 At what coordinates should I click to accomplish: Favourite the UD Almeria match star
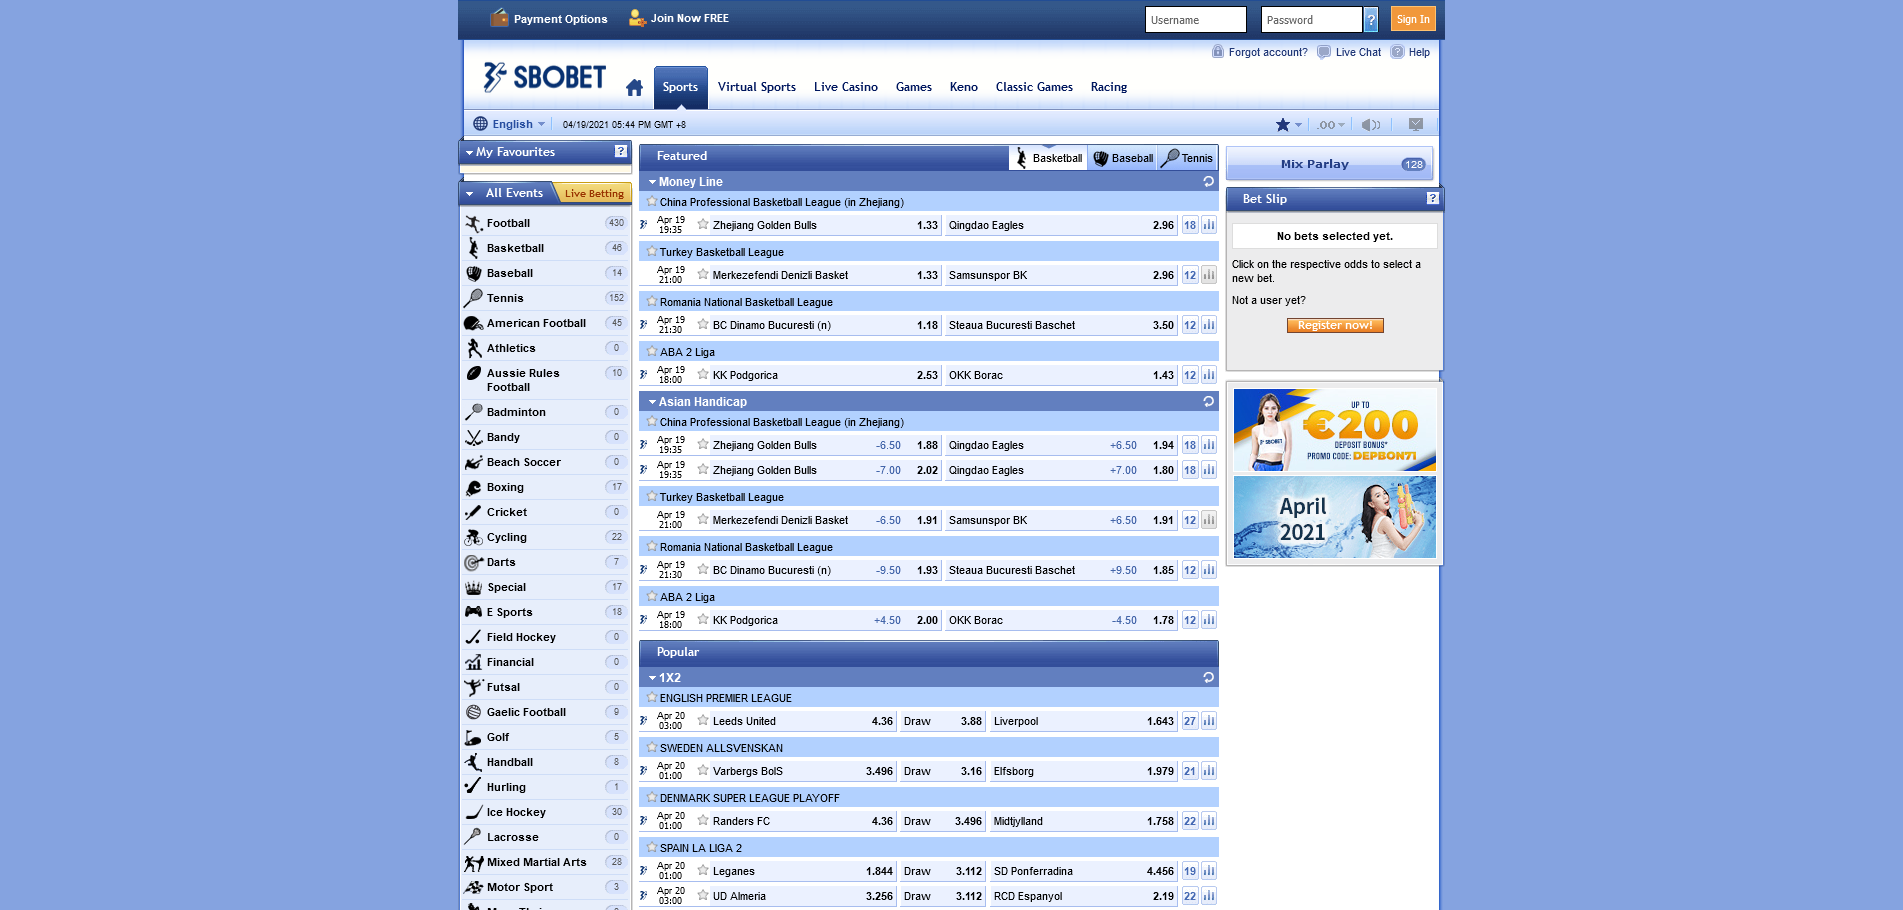pos(703,895)
